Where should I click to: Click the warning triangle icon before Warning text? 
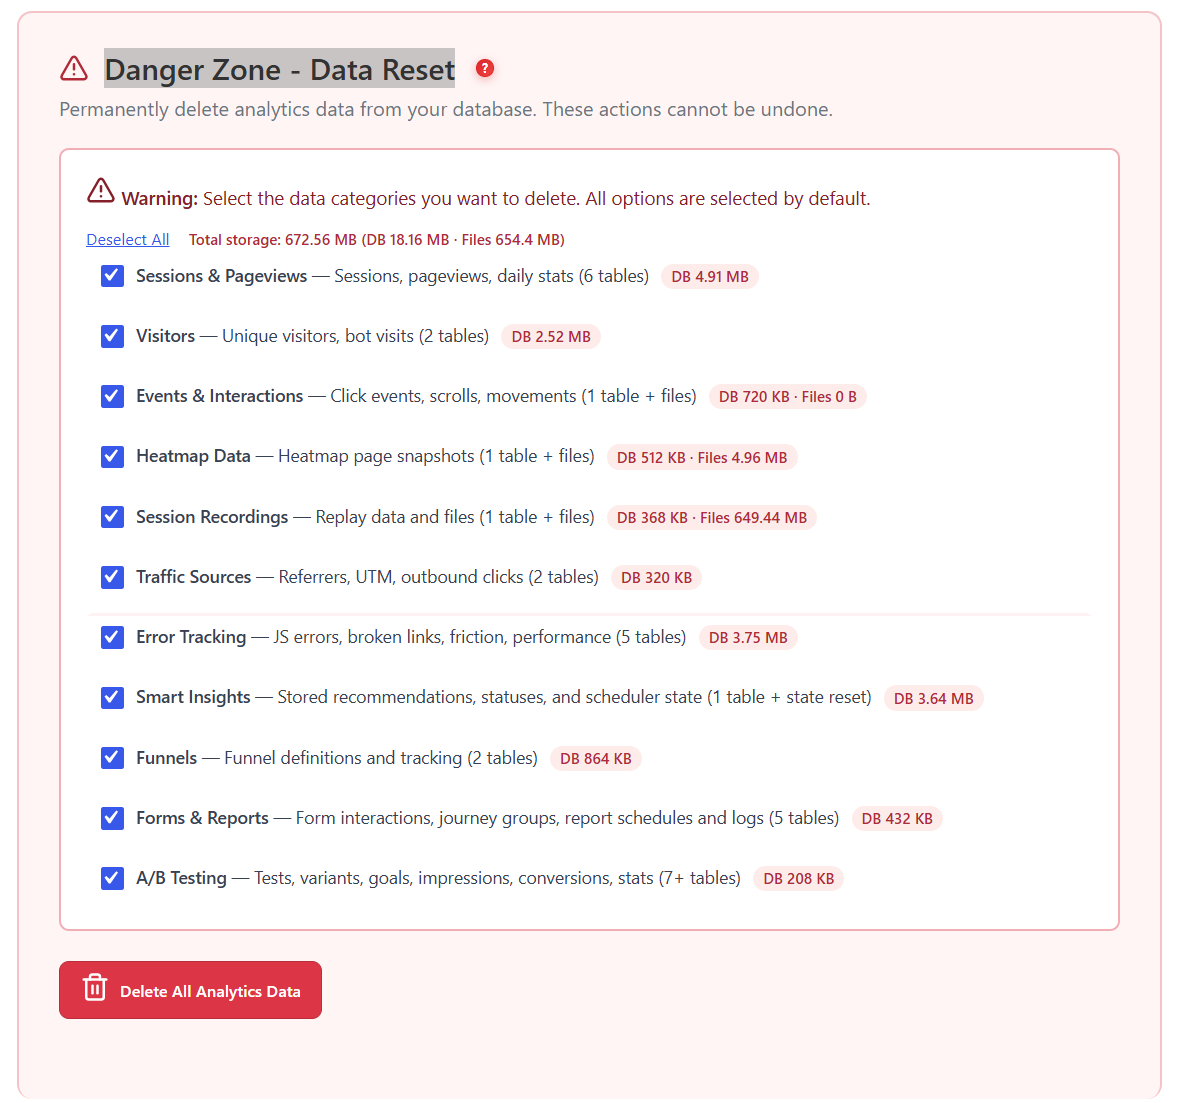coord(100,191)
